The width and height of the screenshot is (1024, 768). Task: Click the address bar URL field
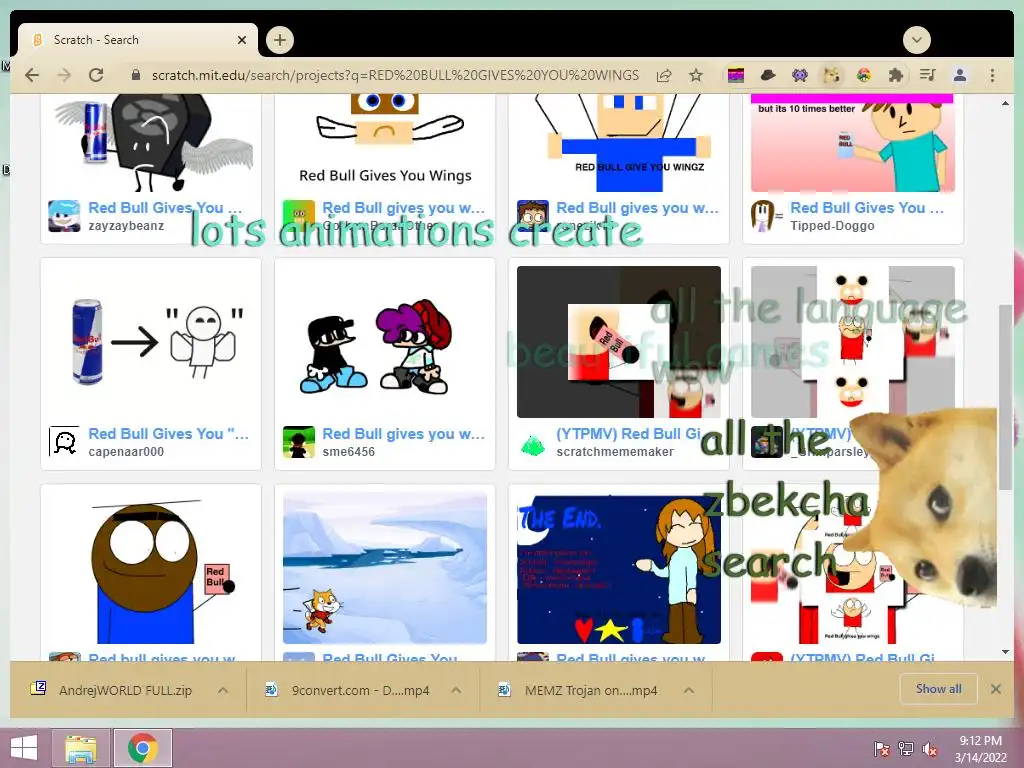tap(395, 75)
